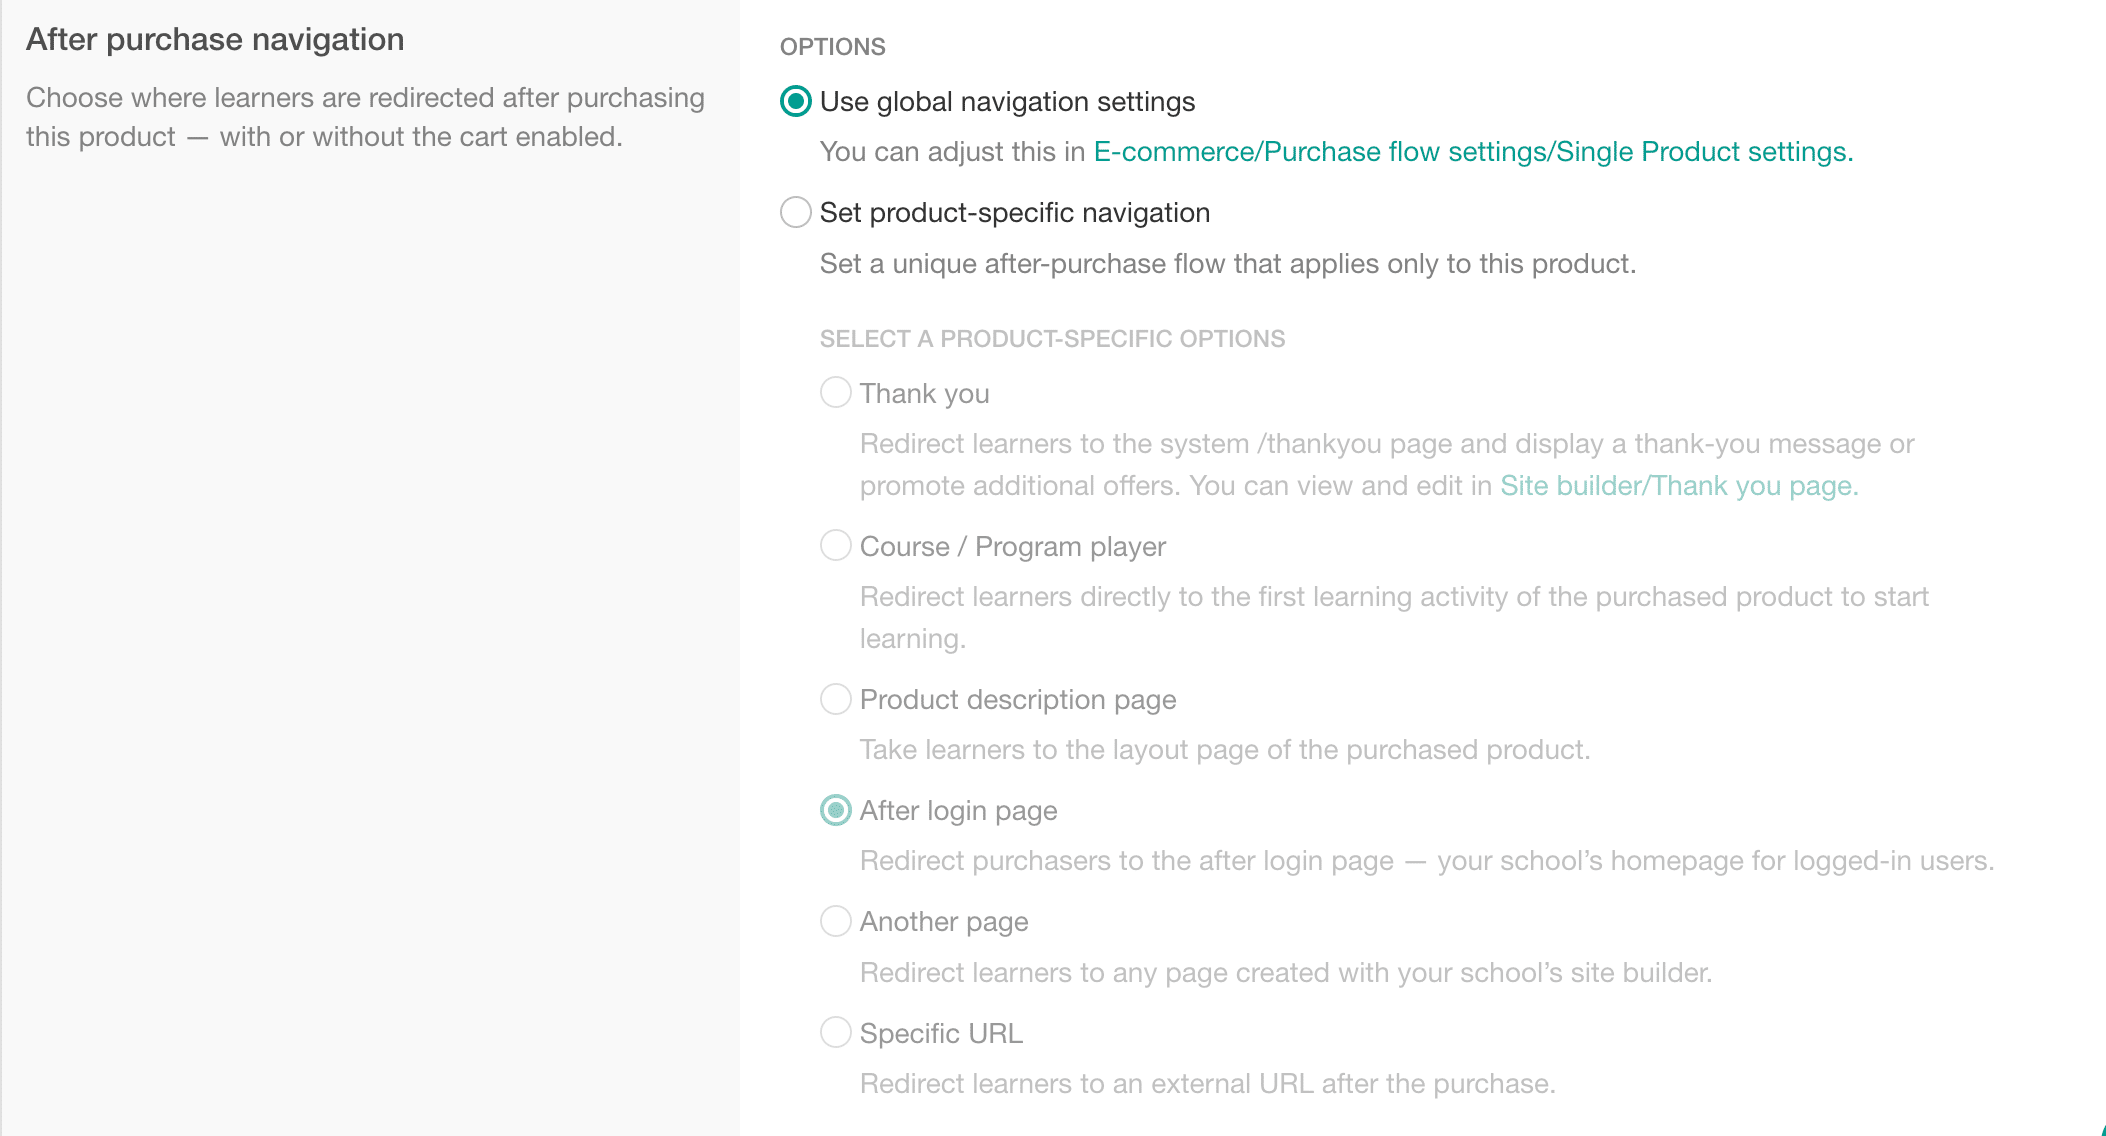Click the "Another page" label text
This screenshot has height=1136, width=2106.
click(943, 921)
